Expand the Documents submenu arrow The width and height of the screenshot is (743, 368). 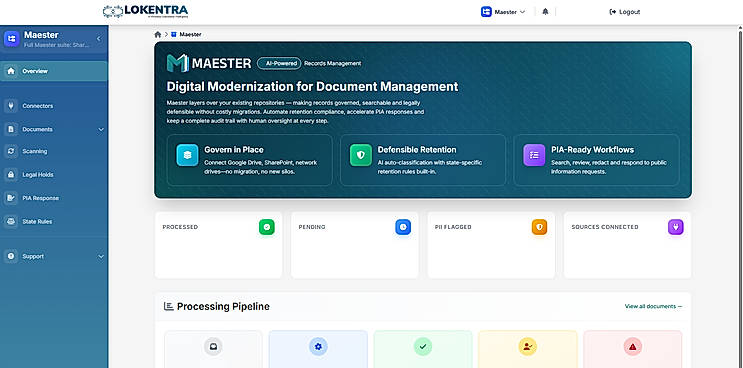[101, 129]
